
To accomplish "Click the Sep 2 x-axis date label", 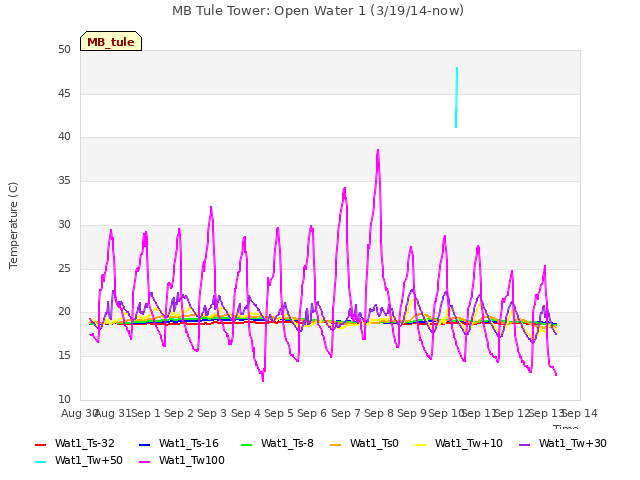I will (179, 413).
